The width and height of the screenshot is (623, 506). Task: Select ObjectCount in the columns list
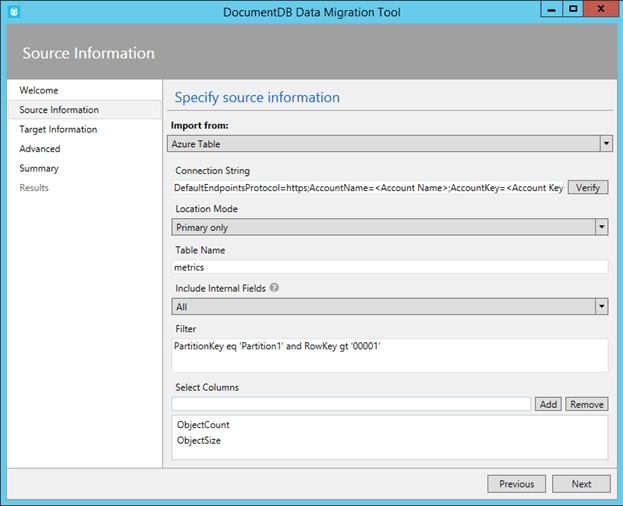click(x=204, y=425)
